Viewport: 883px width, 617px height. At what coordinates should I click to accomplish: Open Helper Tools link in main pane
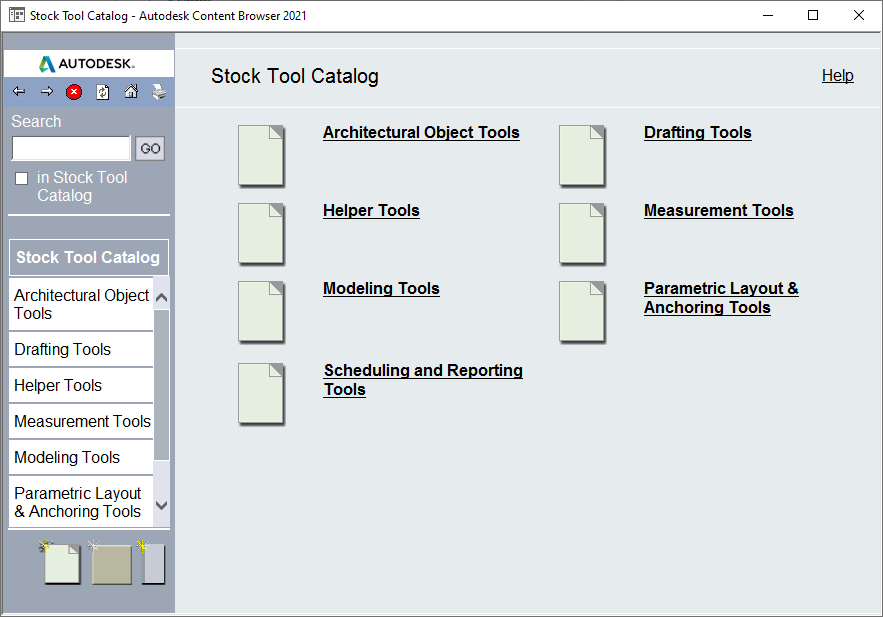[x=371, y=211]
